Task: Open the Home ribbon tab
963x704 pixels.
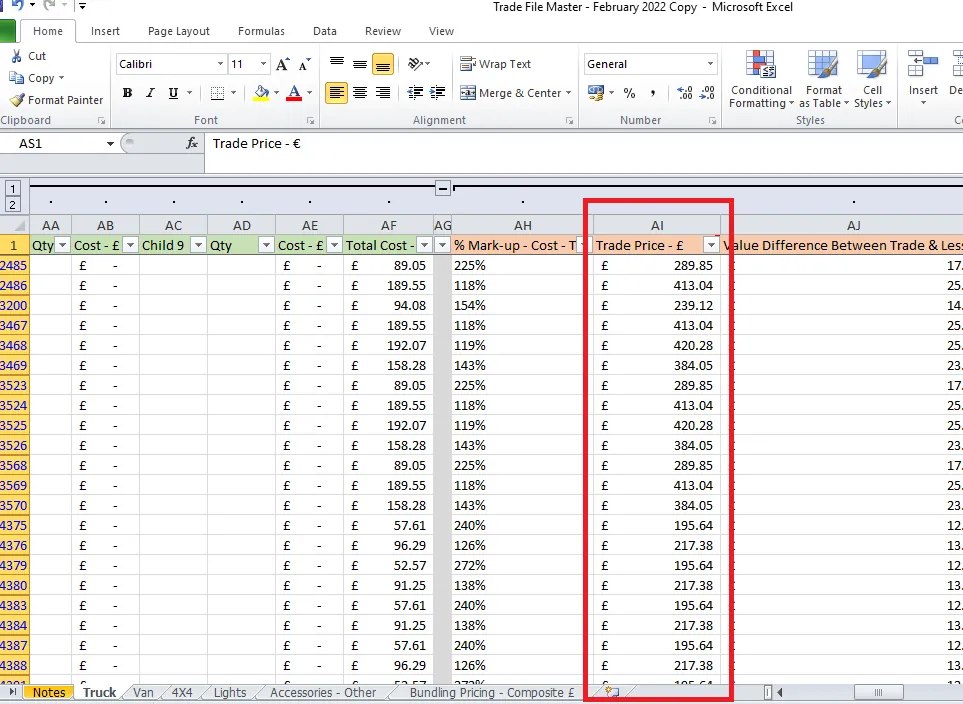Action: [x=48, y=31]
